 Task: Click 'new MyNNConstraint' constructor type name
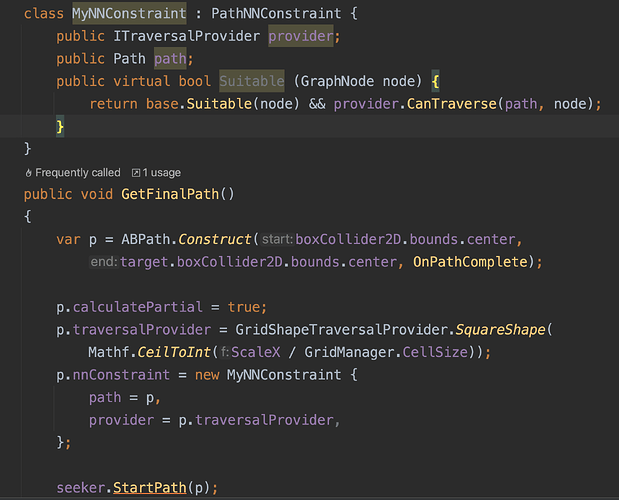[x=284, y=375]
